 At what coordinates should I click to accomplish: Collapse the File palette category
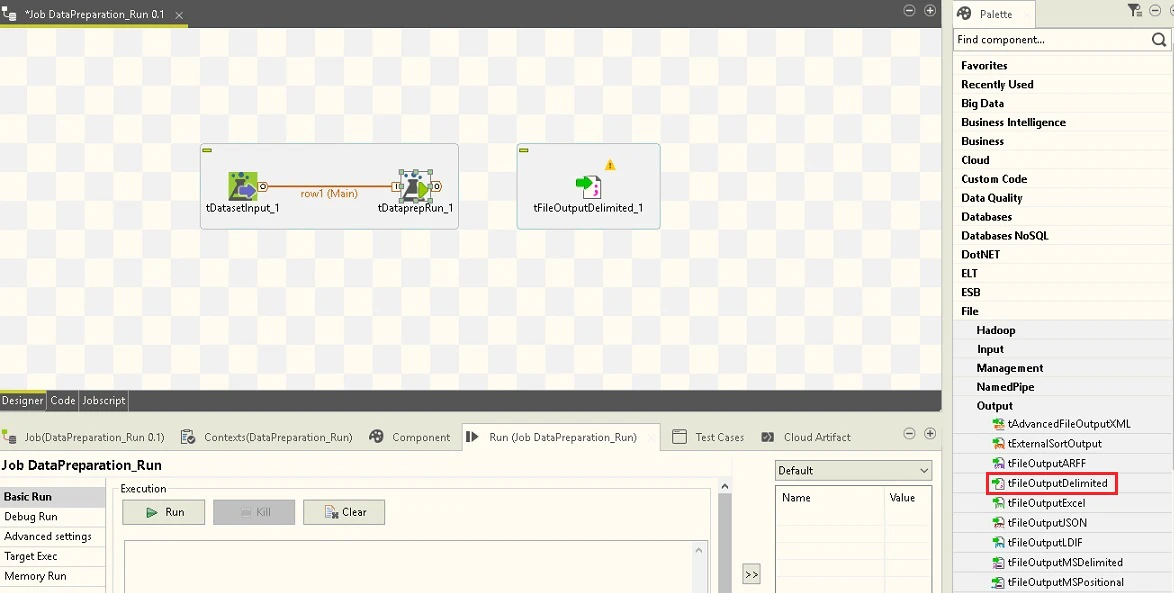click(970, 311)
